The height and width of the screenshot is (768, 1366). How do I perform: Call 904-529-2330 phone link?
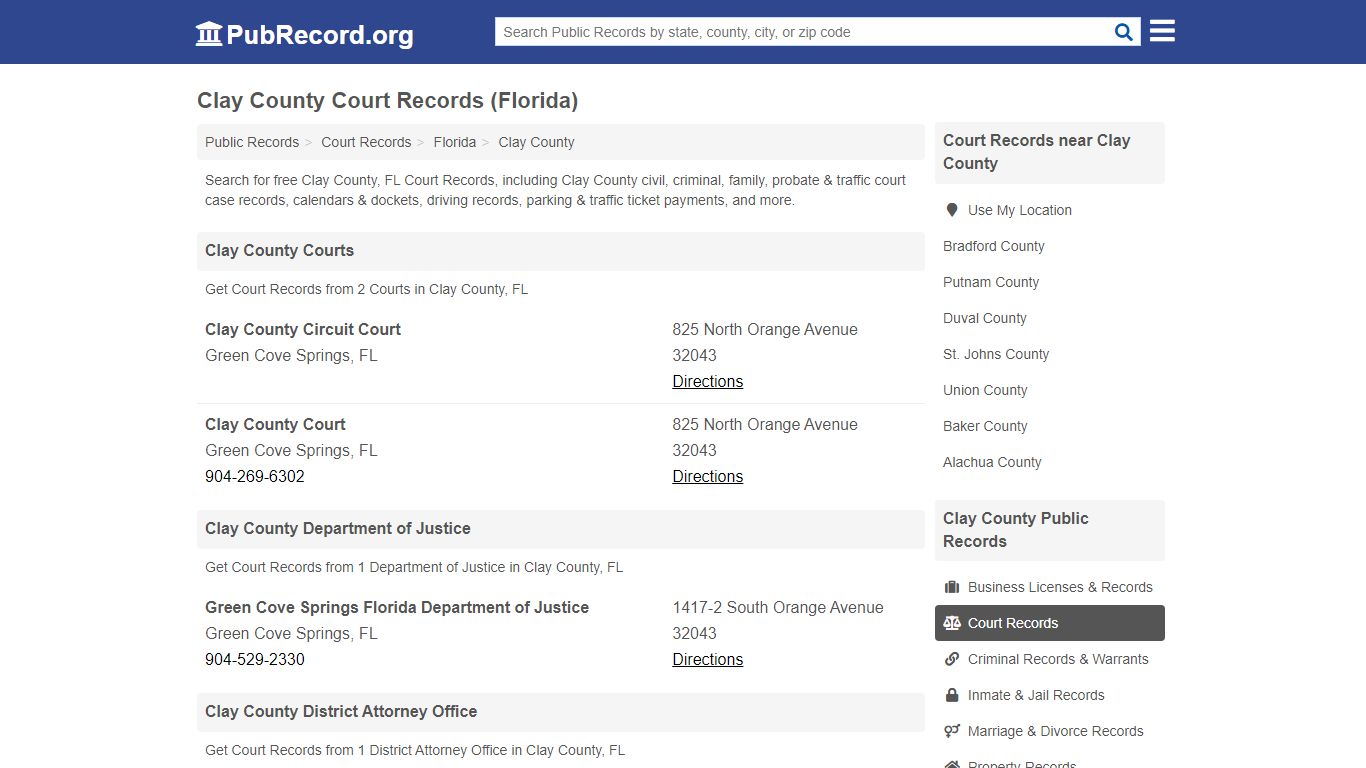point(255,659)
